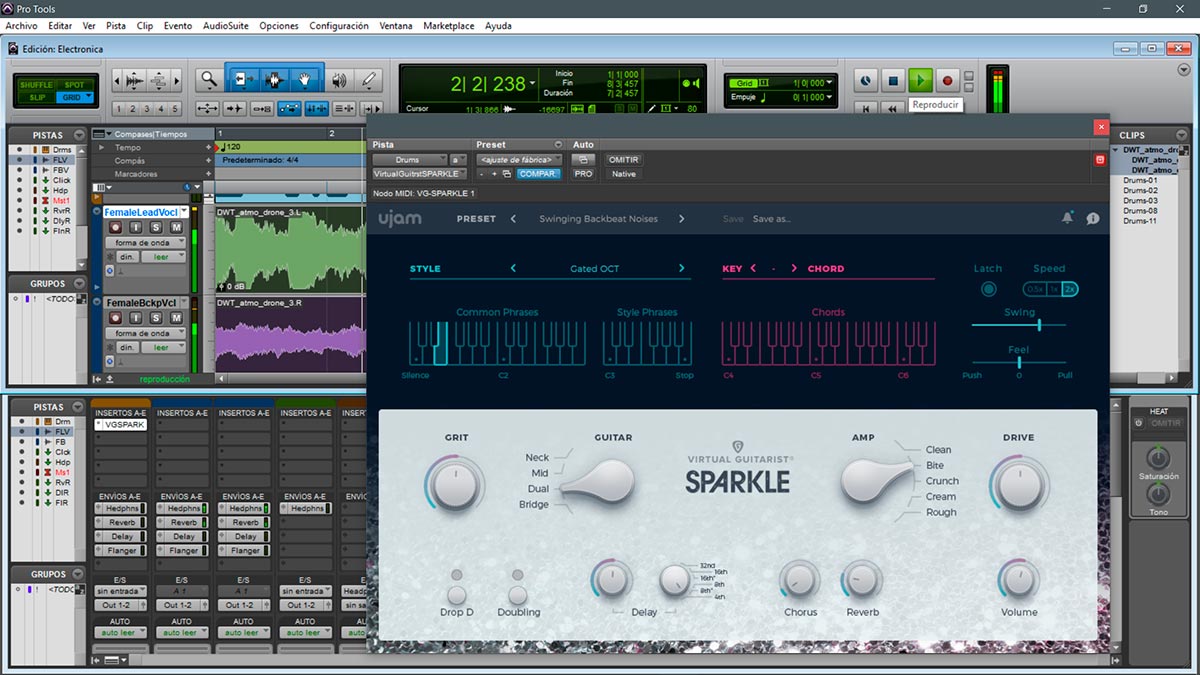
Task: Enable Shuffle edit mode
Action: point(36,85)
